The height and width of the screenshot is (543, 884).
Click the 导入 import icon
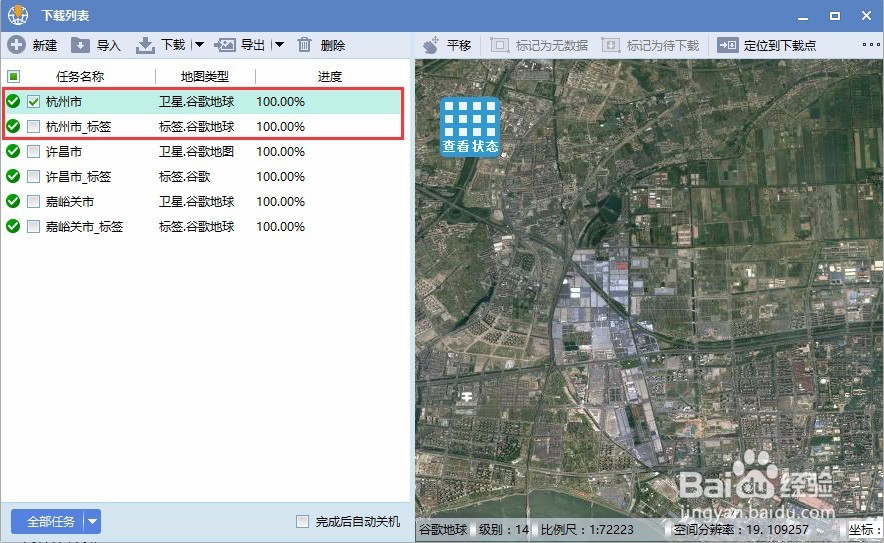click(80, 45)
